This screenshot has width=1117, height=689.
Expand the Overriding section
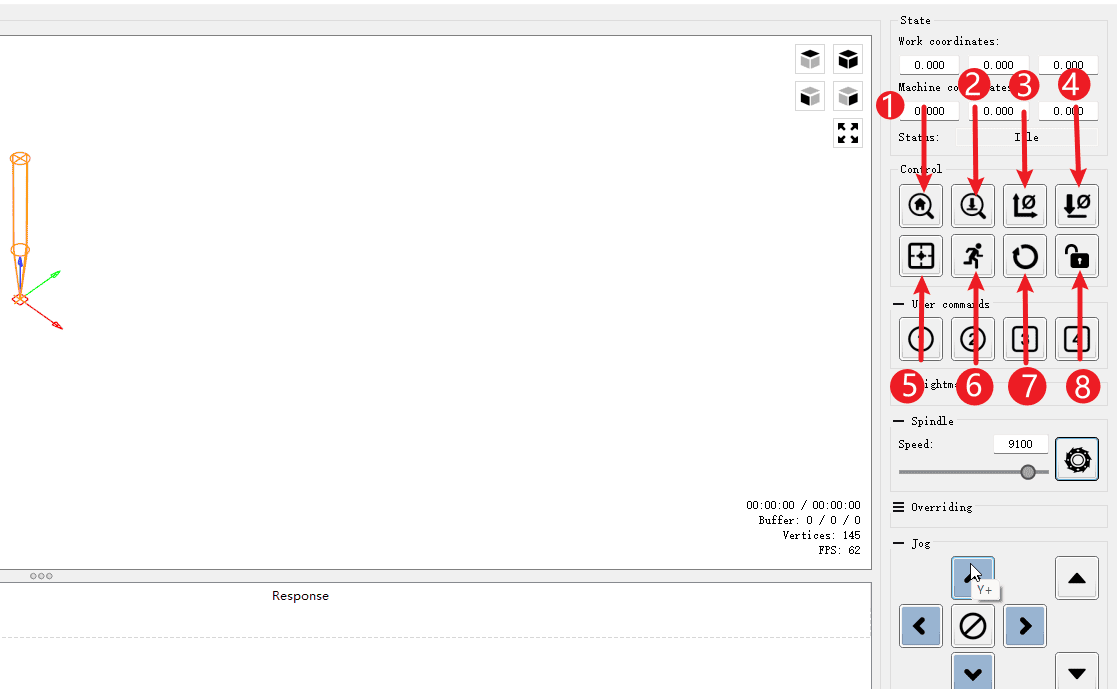pos(899,507)
